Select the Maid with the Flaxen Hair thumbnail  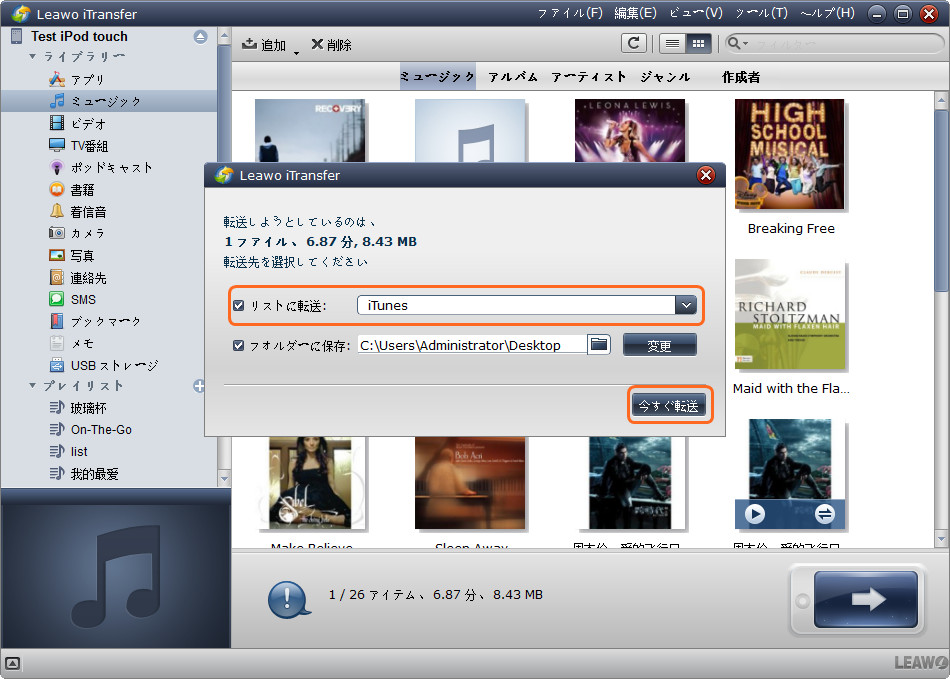point(789,314)
